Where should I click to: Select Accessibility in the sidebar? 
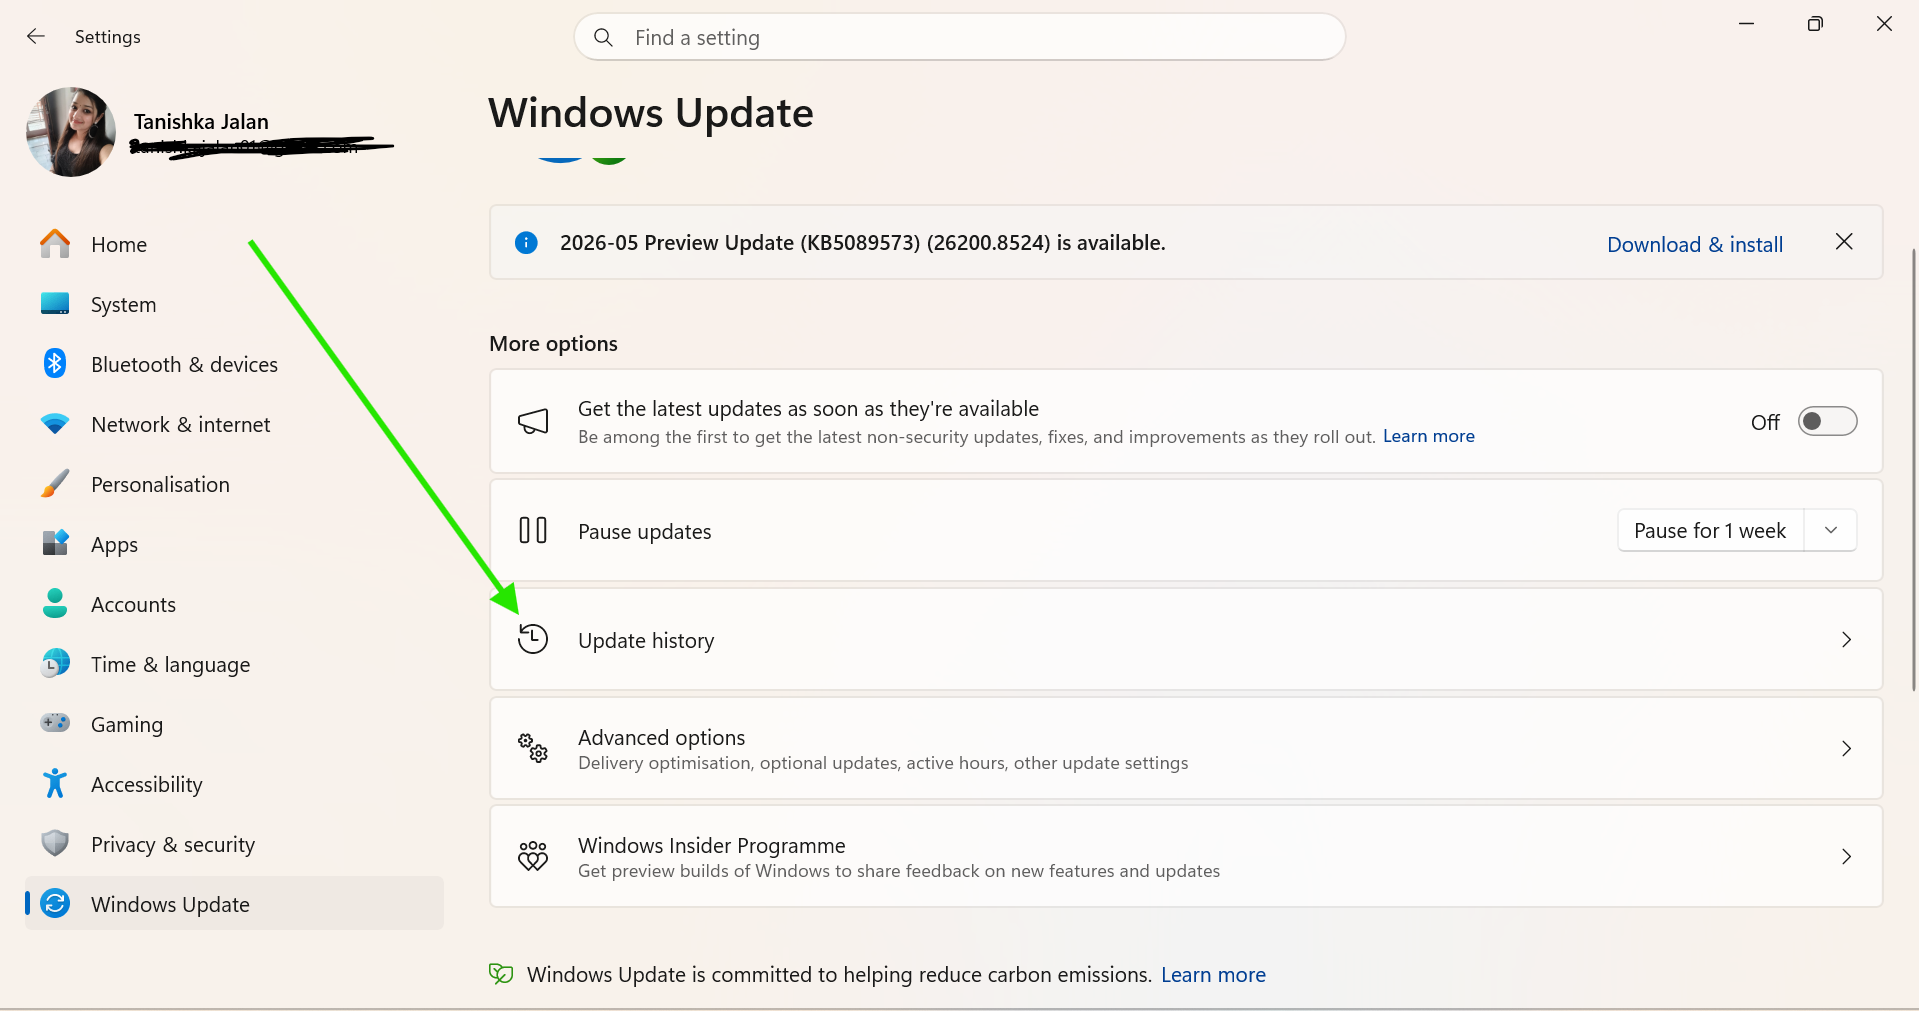pyautogui.click(x=234, y=784)
